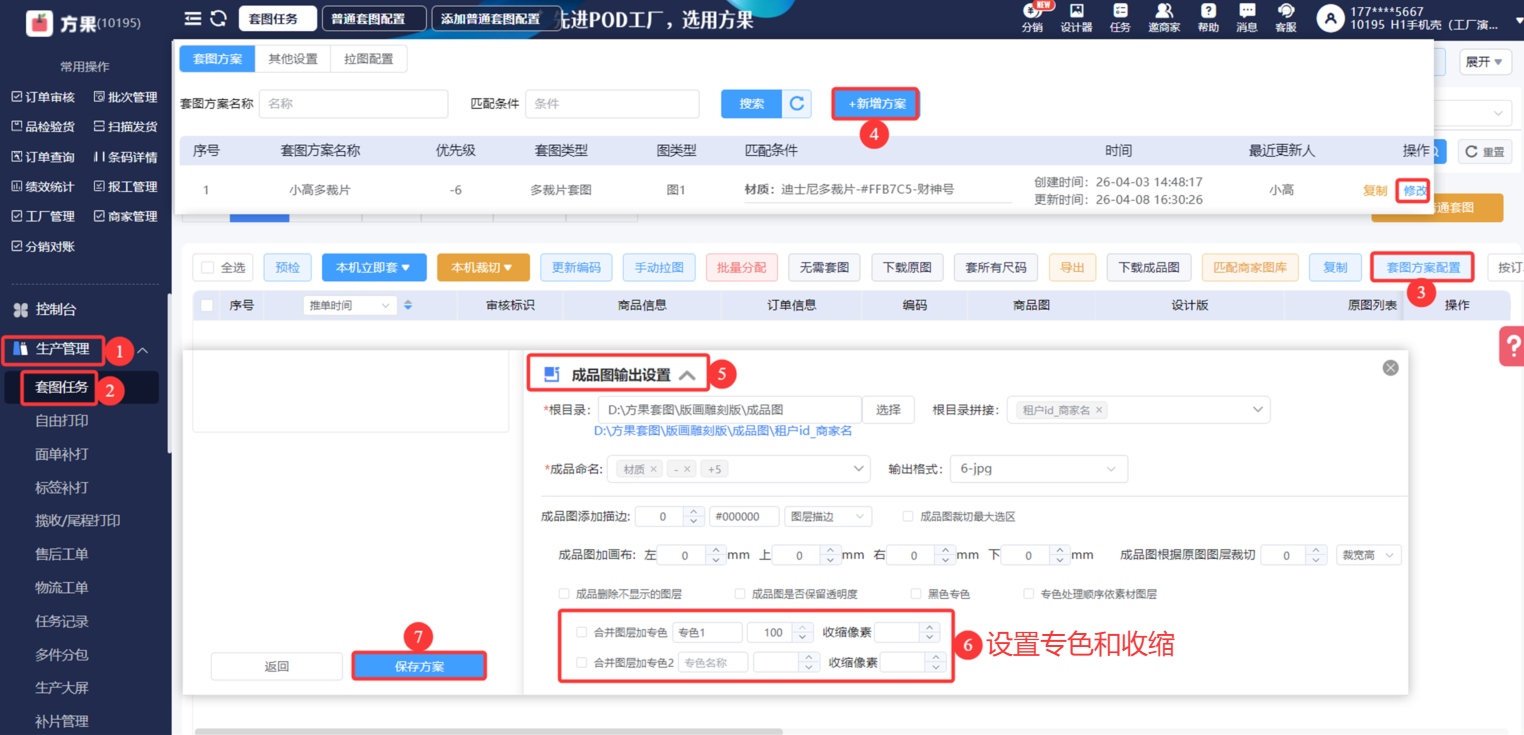Click the 保存方案 button
Image resolution: width=1524 pixels, height=735 pixels.
tap(419, 667)
